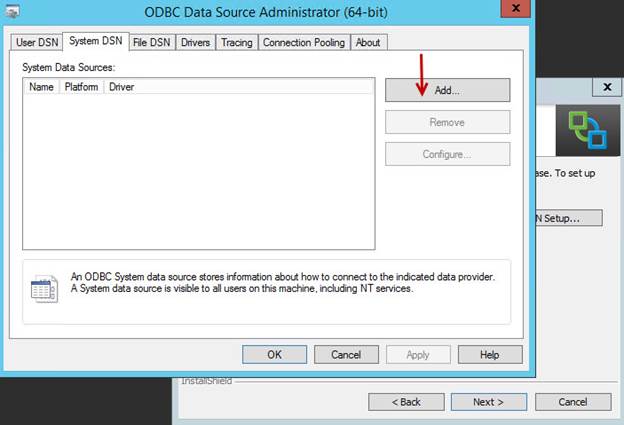Open the File DSN tab
This screenshot has width=624, height=425.
pyautogui.click(x=152, y=43)
